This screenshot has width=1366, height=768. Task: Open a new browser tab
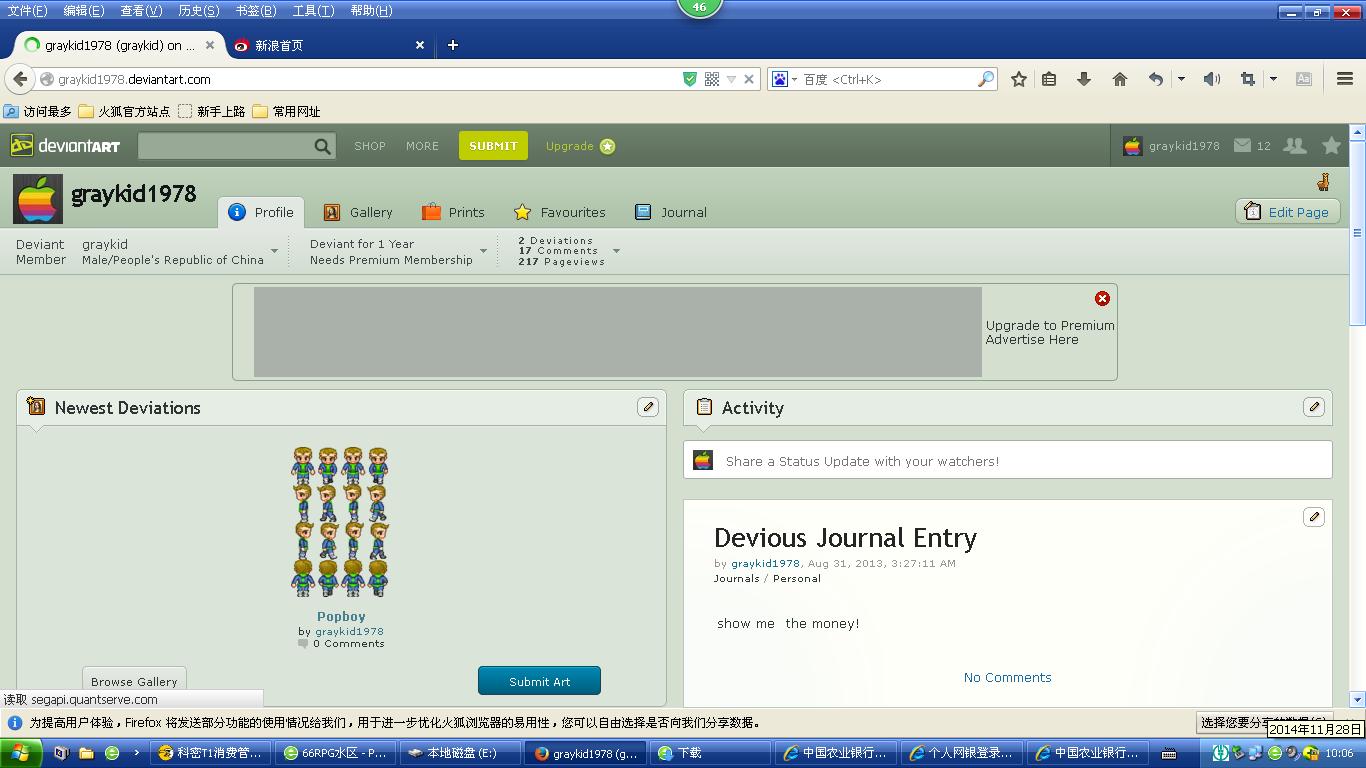tap(452, 45)
